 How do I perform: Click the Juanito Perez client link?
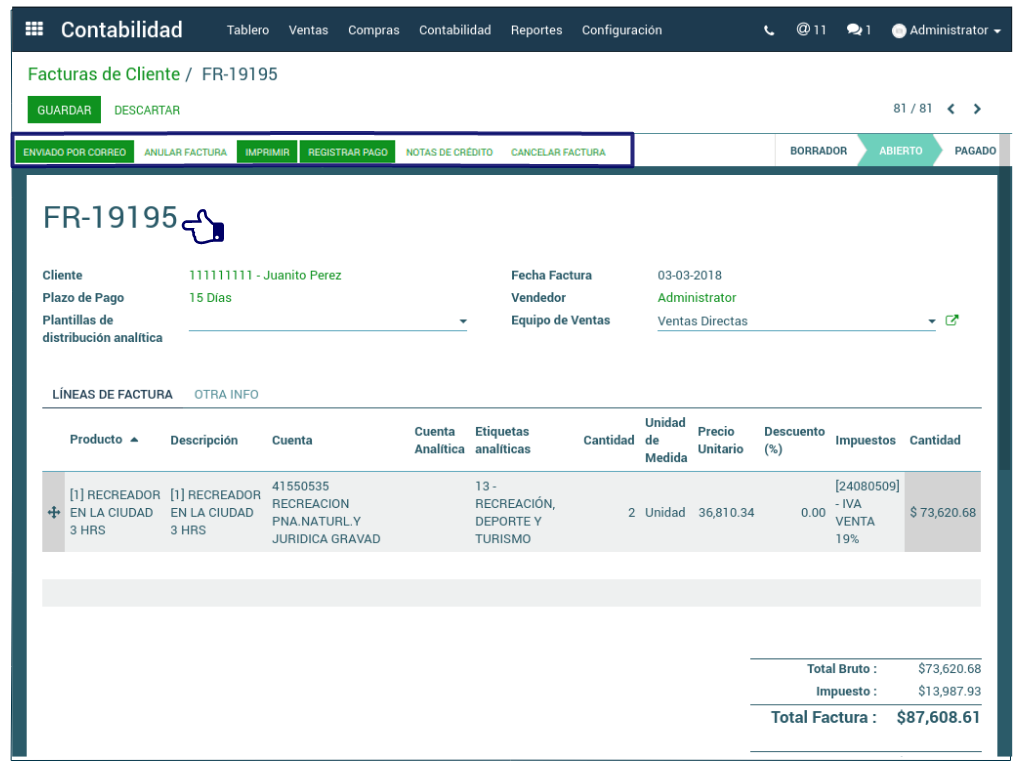(264, 275)
